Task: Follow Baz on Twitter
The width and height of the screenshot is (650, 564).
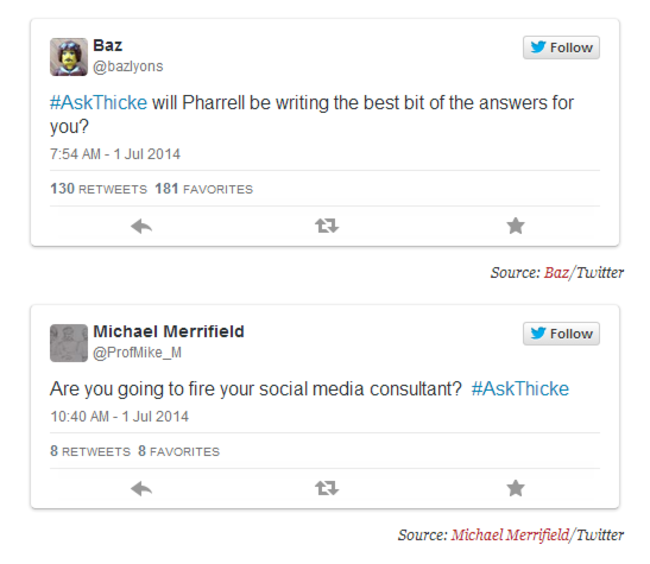Action: click(561, 48)
